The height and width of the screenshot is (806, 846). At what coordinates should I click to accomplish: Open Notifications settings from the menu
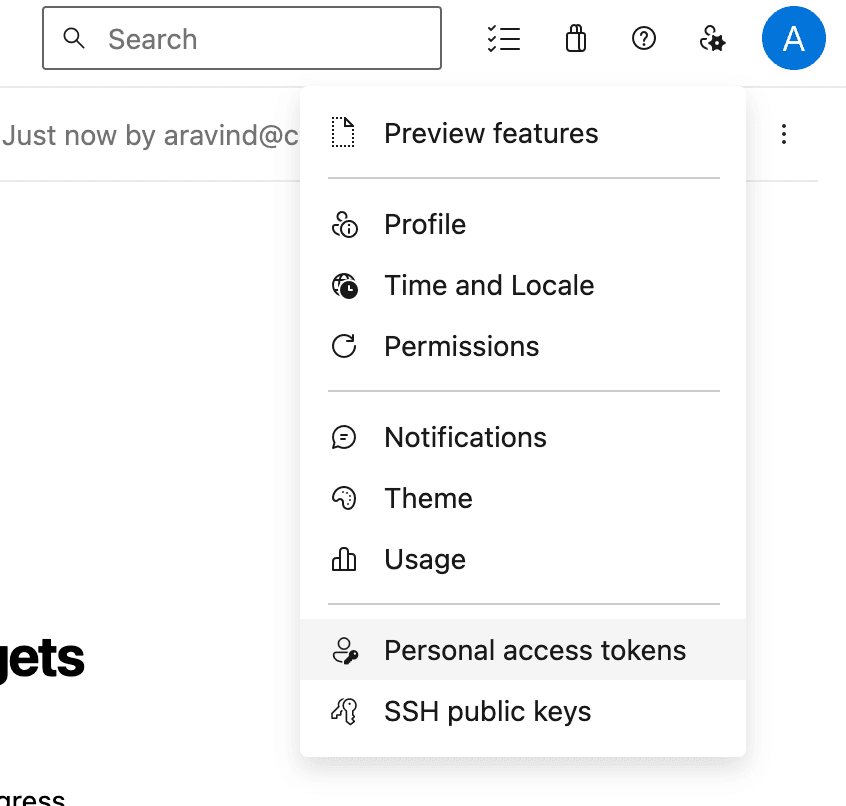coord(465,438)
